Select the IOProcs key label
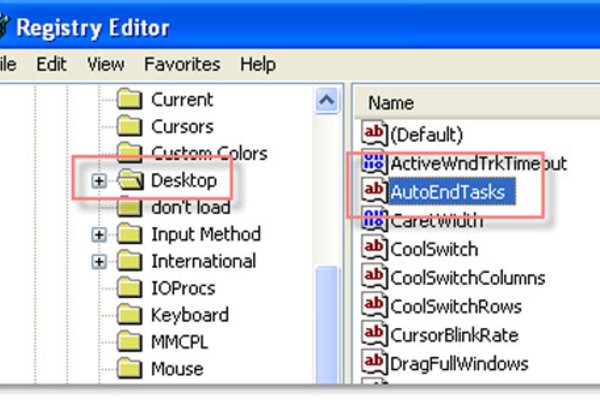Image resolution: width=600 pixels, height=400 pixels. point(183,289)
